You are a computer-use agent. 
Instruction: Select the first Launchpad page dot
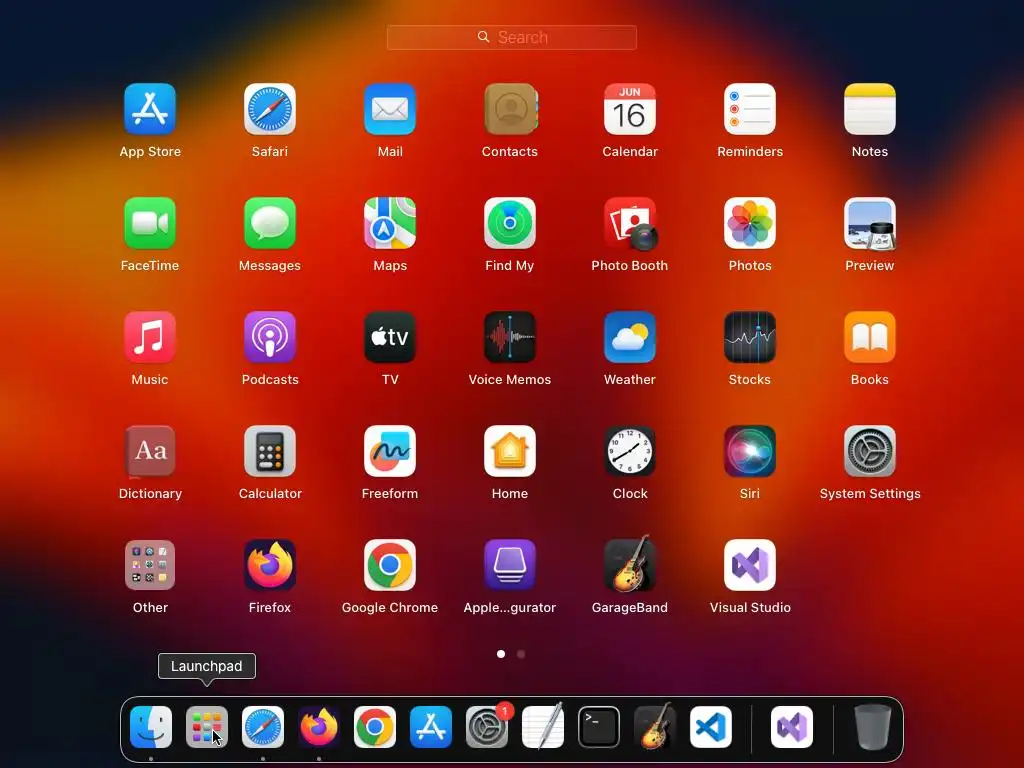[501, 654]
